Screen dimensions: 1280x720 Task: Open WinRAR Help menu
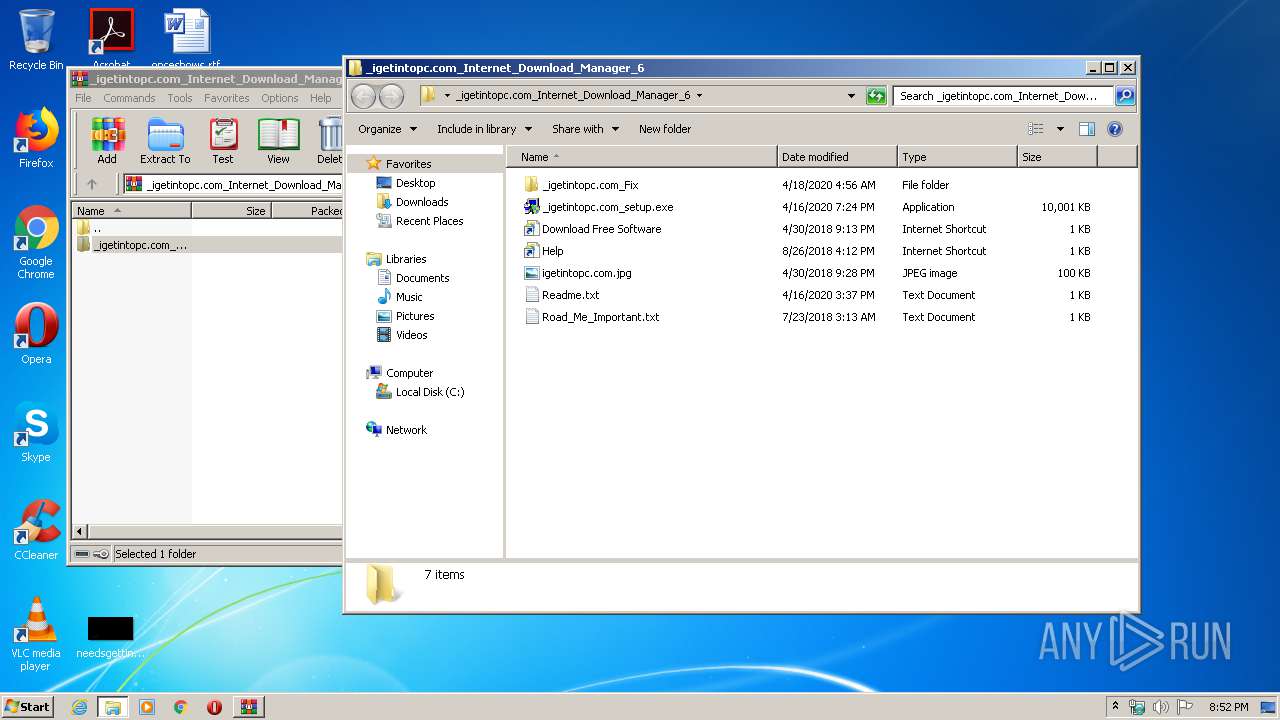320,98
